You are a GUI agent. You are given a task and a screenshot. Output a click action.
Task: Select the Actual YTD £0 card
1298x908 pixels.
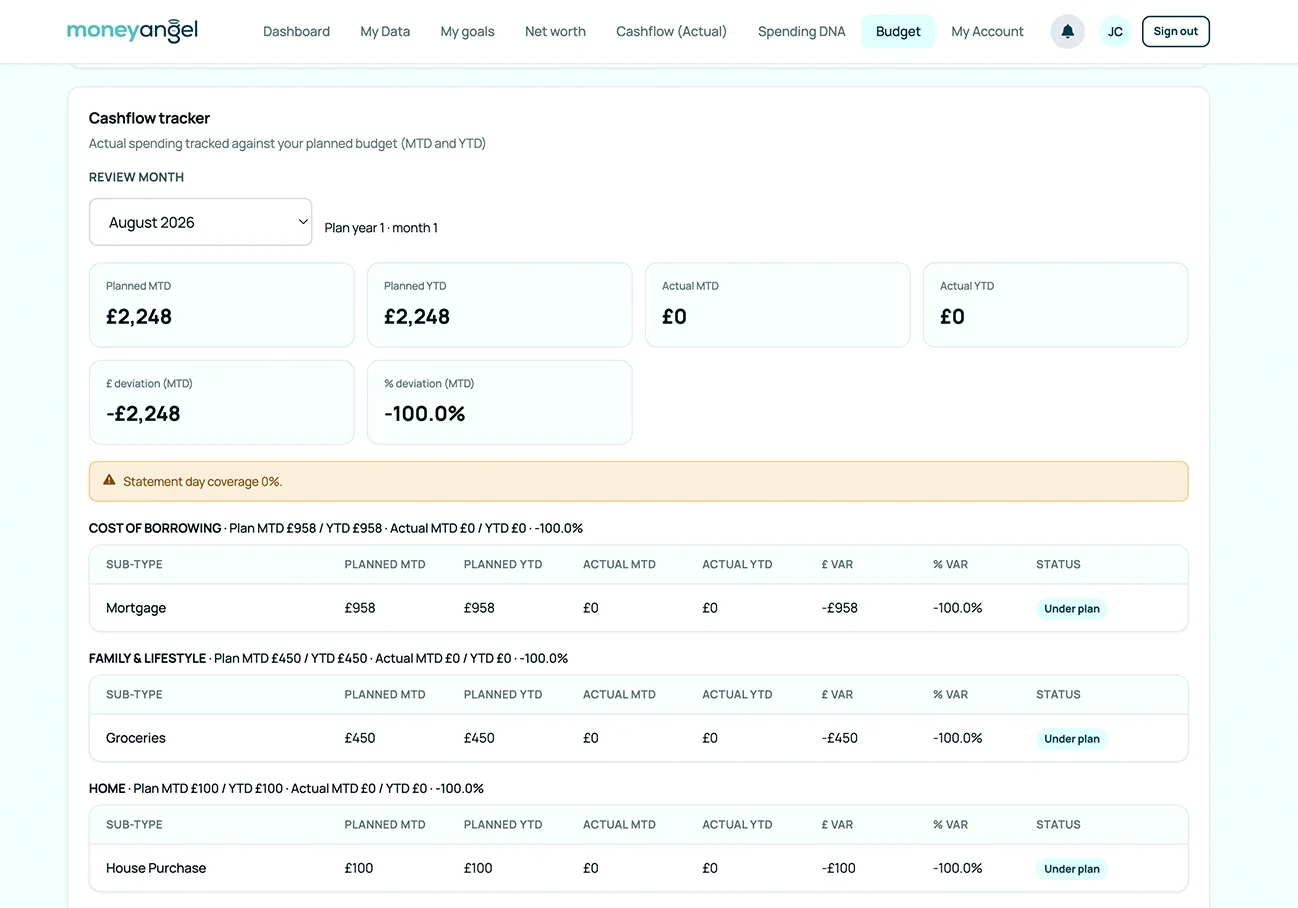(1056, 305)
